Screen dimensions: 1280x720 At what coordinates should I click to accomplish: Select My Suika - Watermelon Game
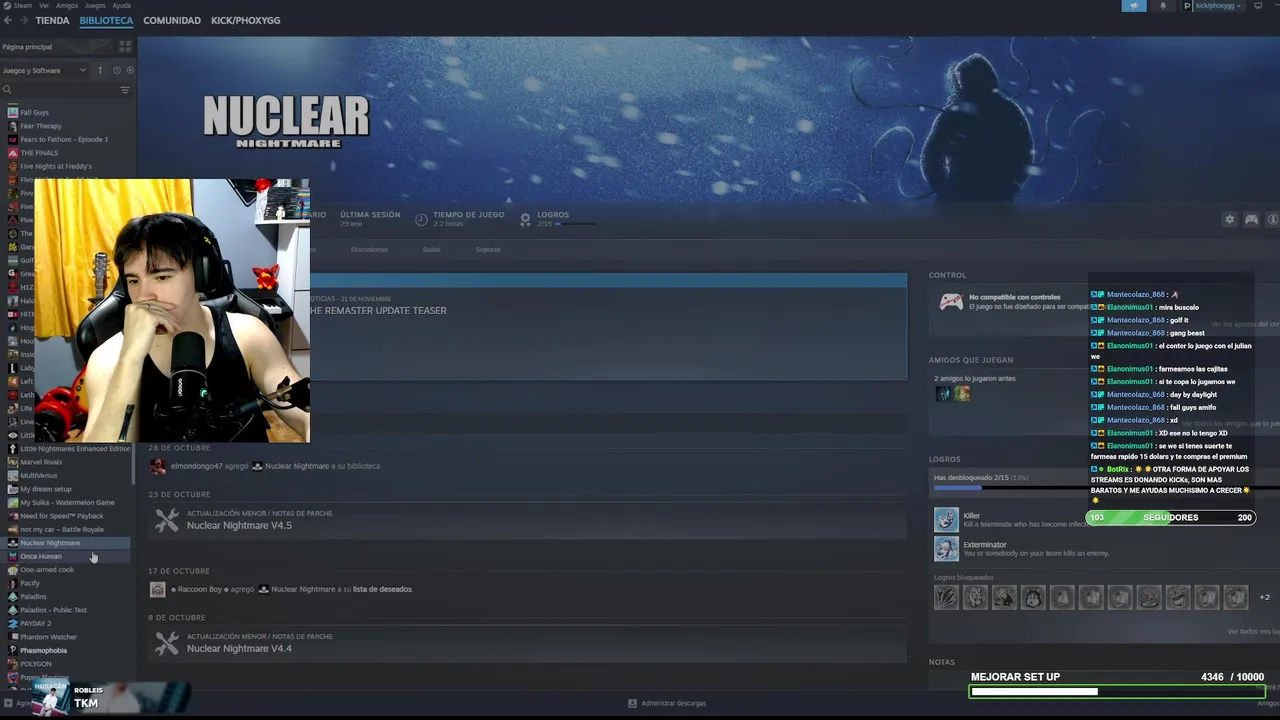68,502
